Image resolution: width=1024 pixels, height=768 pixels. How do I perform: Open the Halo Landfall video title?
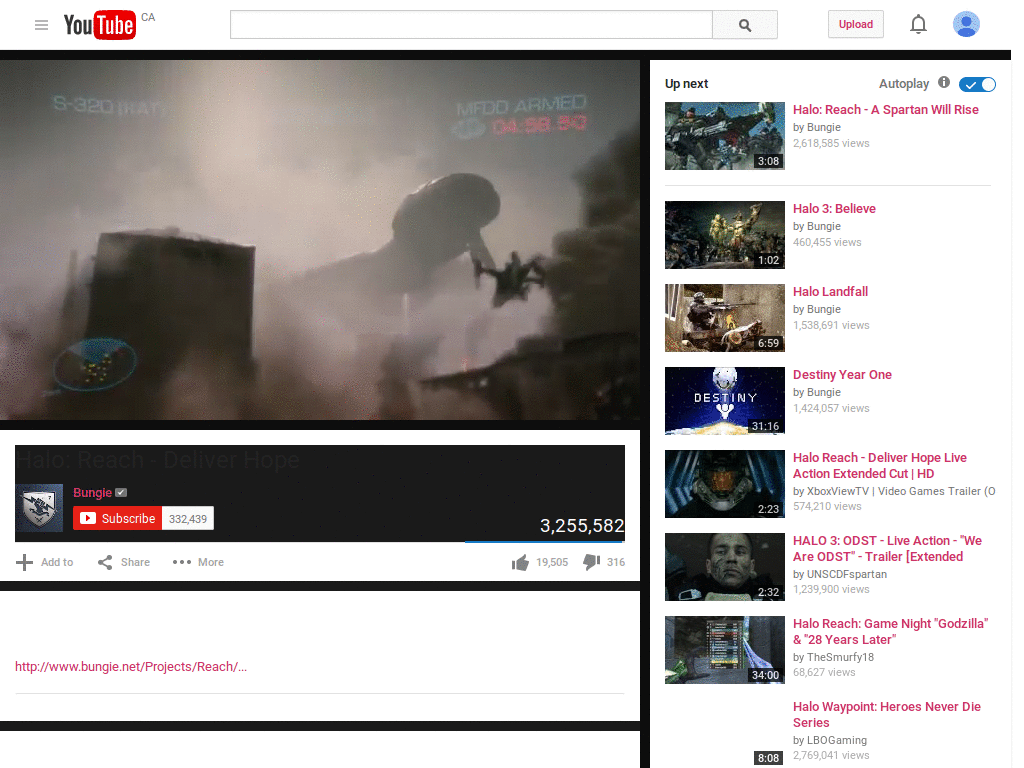tap(830, 292)
